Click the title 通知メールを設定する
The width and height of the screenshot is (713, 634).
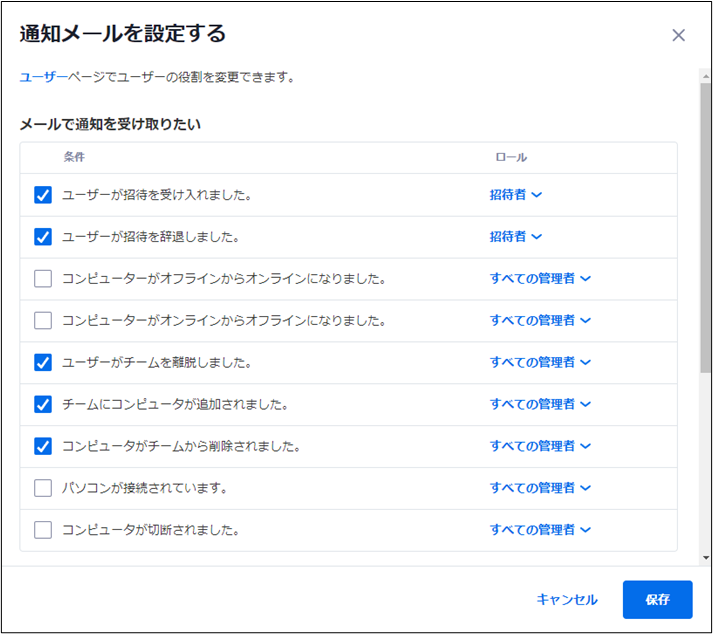[123, 34]
